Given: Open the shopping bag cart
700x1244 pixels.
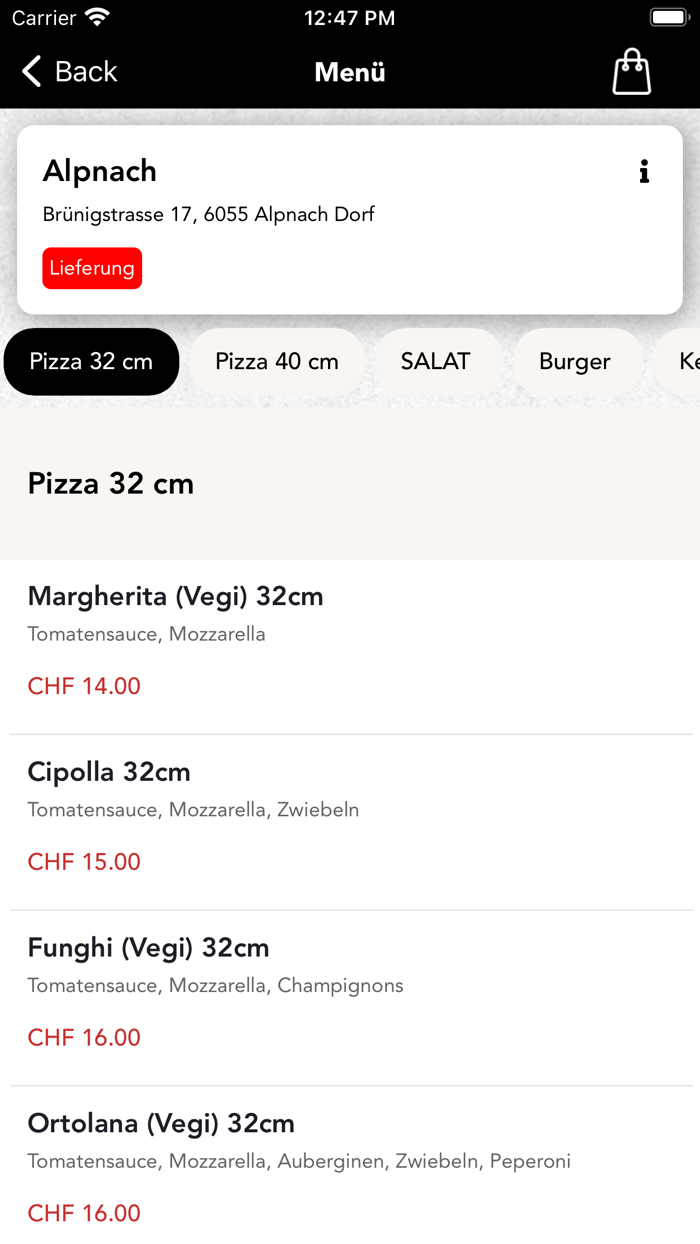Looking at the screenshot, I should [x=631, y=71].
